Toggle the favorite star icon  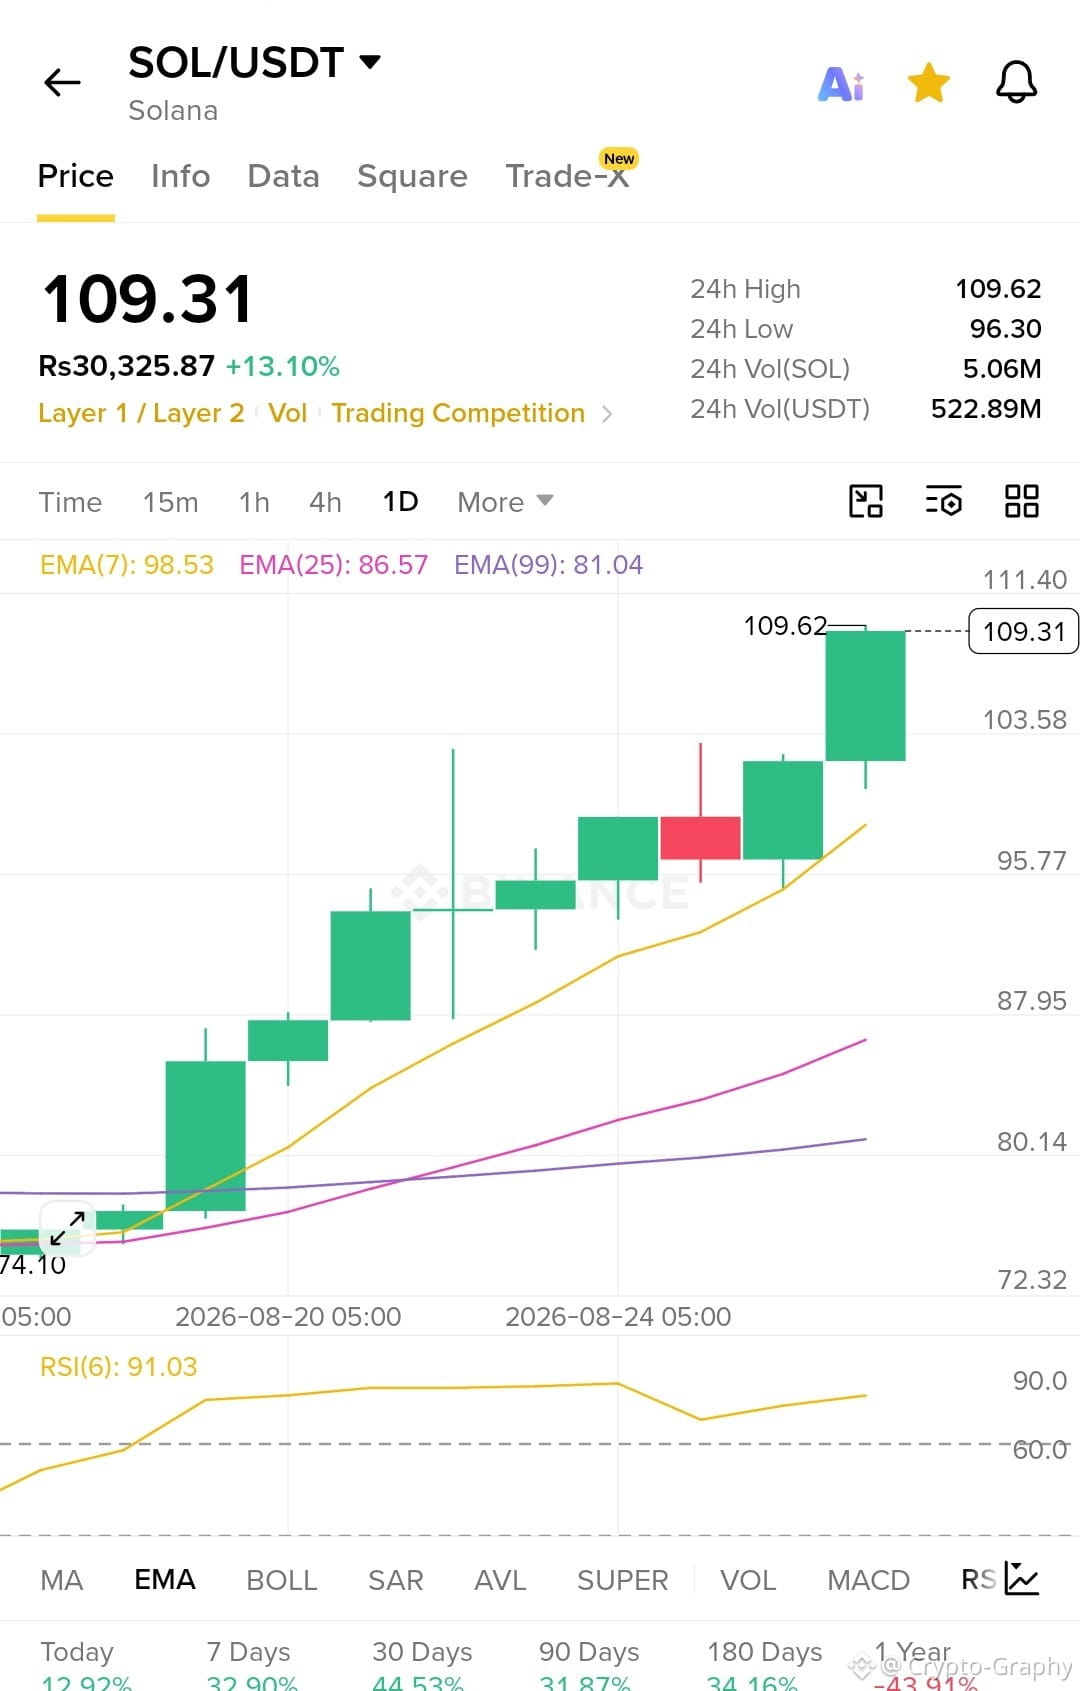coord(928,83)
